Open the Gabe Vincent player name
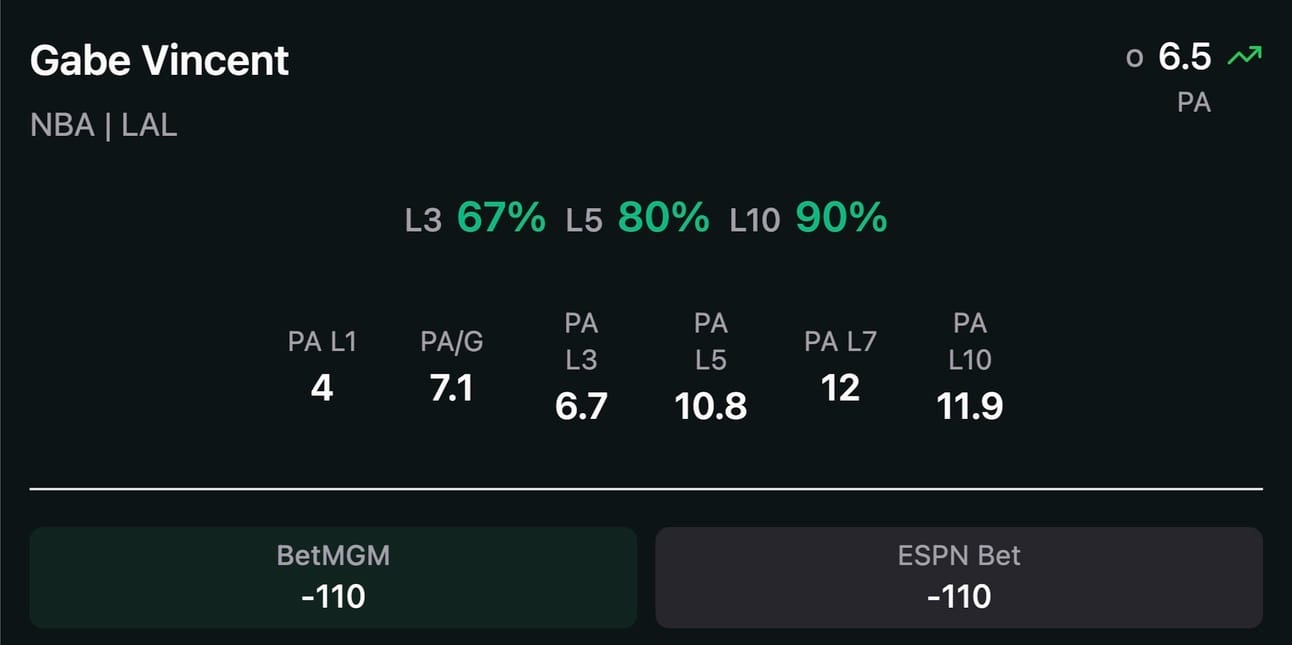The width and height of the screenshot is (1292, 645). pos(160,61)
